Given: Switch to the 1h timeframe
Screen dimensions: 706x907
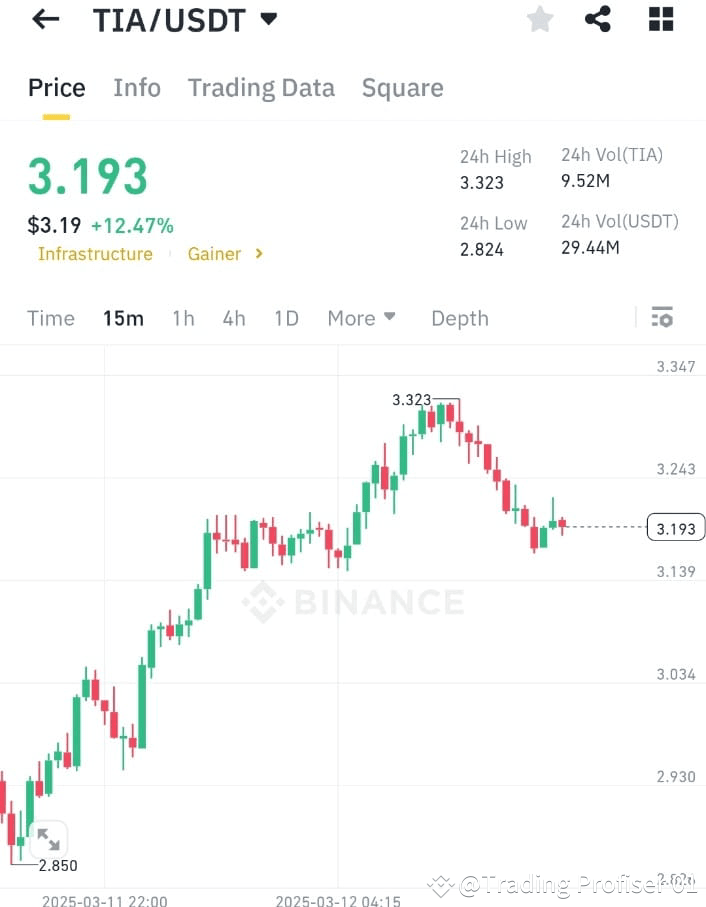Looking at the screenshot, I should tap(183, 318).
